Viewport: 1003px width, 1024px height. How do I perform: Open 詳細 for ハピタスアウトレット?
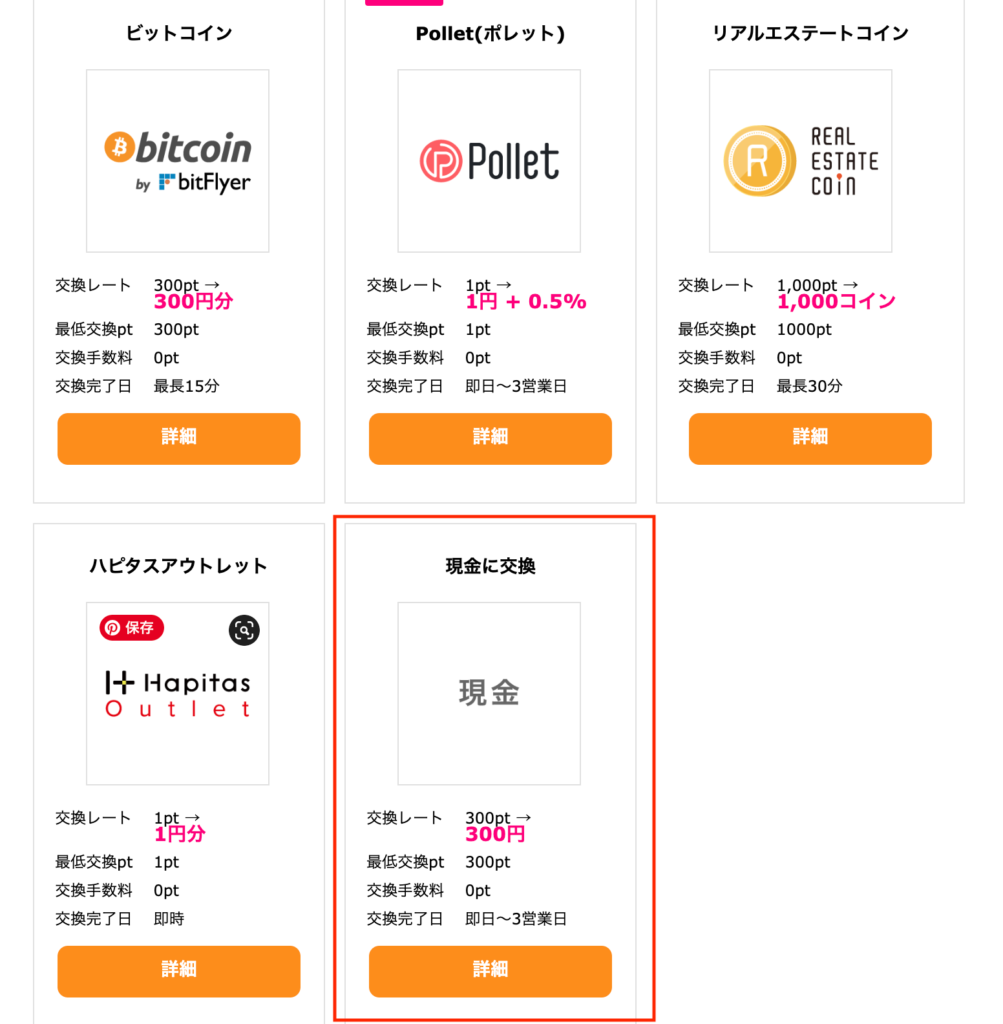[x=179, y=971]
